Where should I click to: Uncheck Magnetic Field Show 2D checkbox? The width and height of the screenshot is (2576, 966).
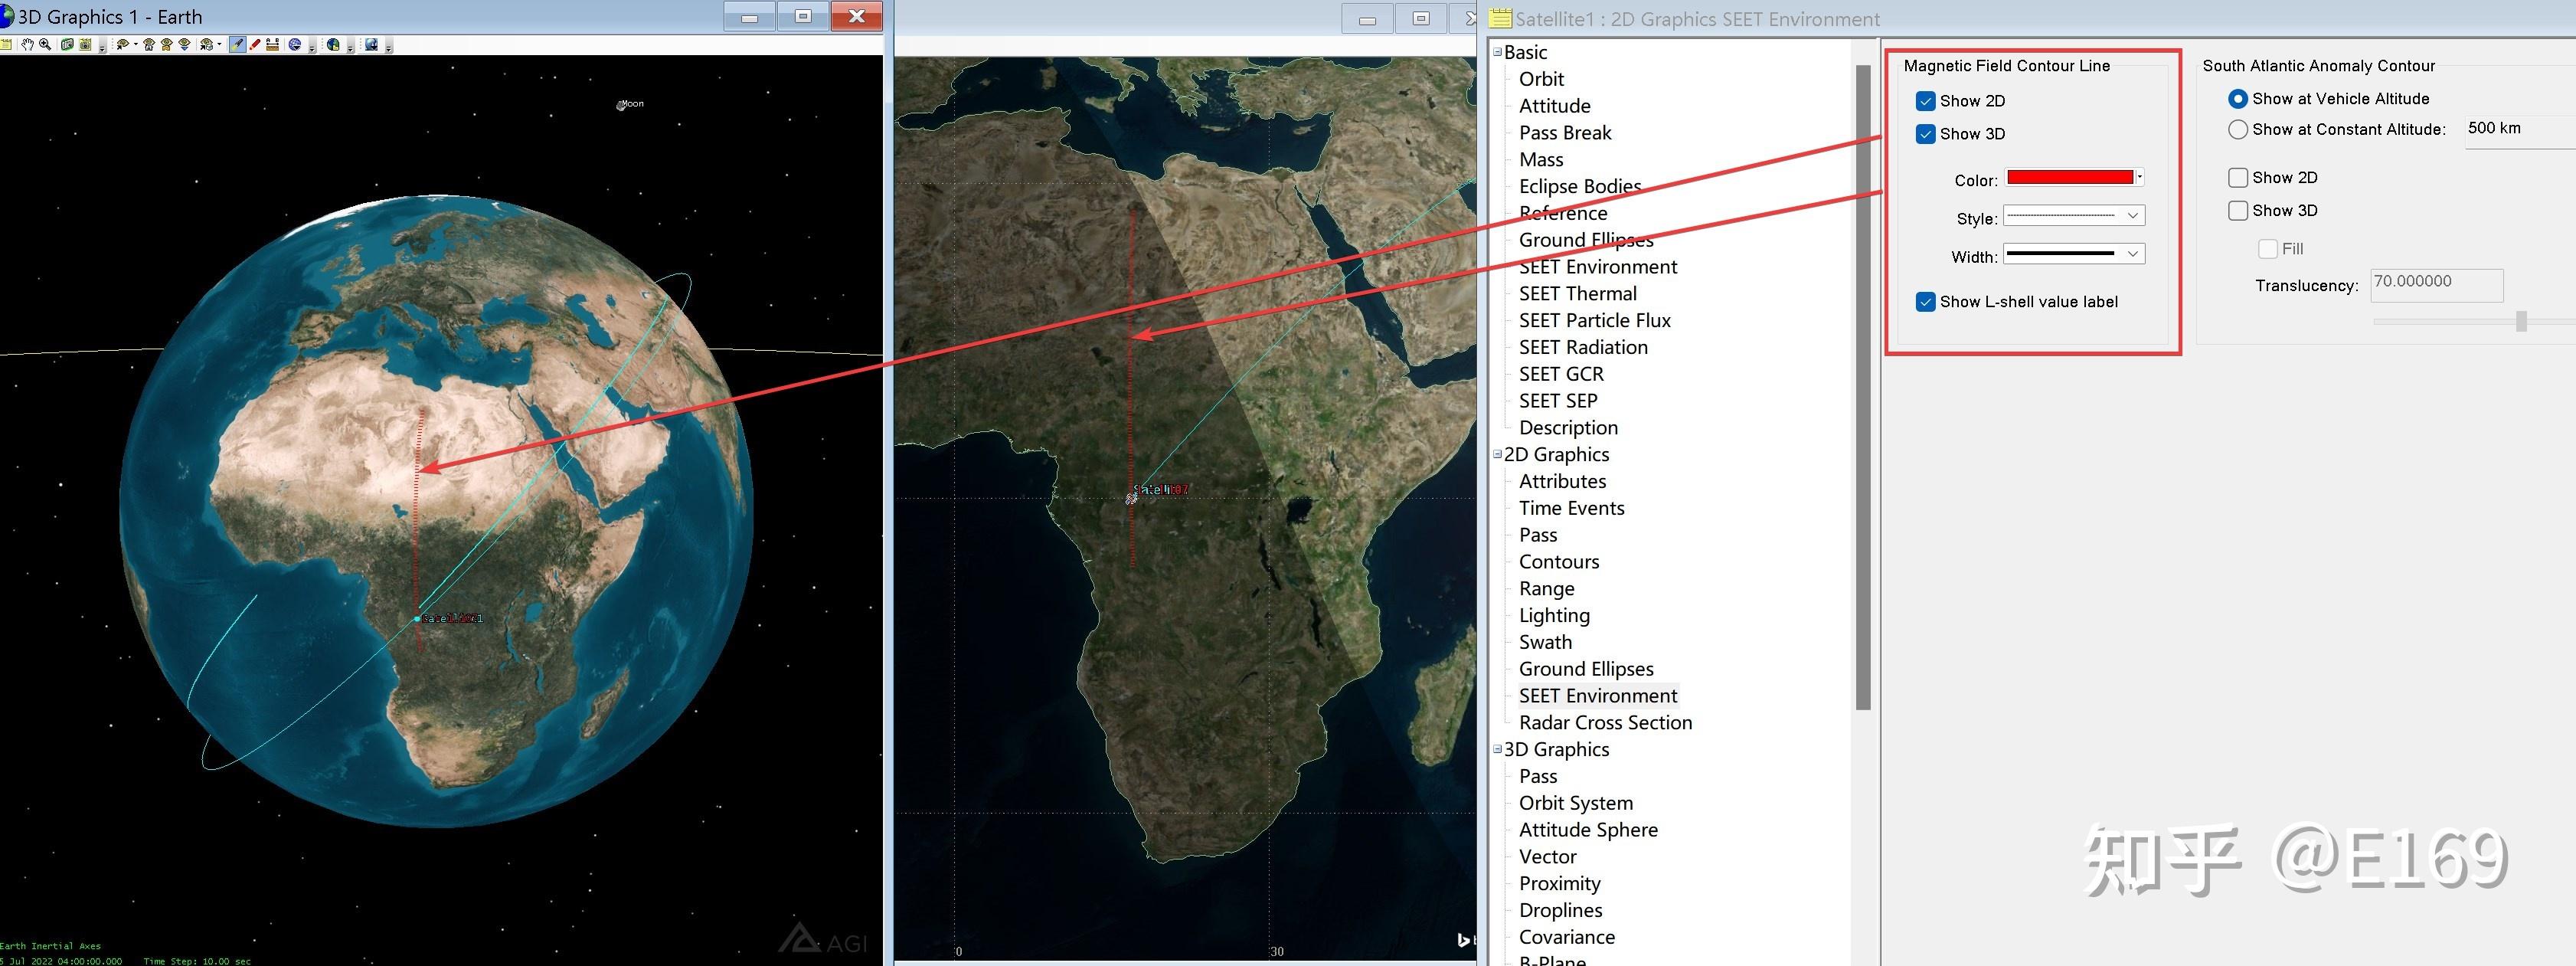(x=1925, y=101)
